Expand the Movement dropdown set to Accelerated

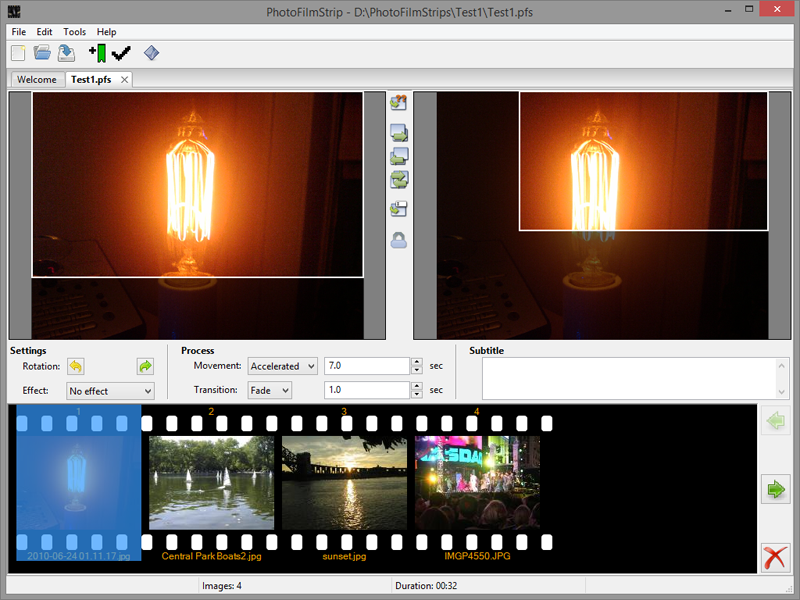coord(282,367)
